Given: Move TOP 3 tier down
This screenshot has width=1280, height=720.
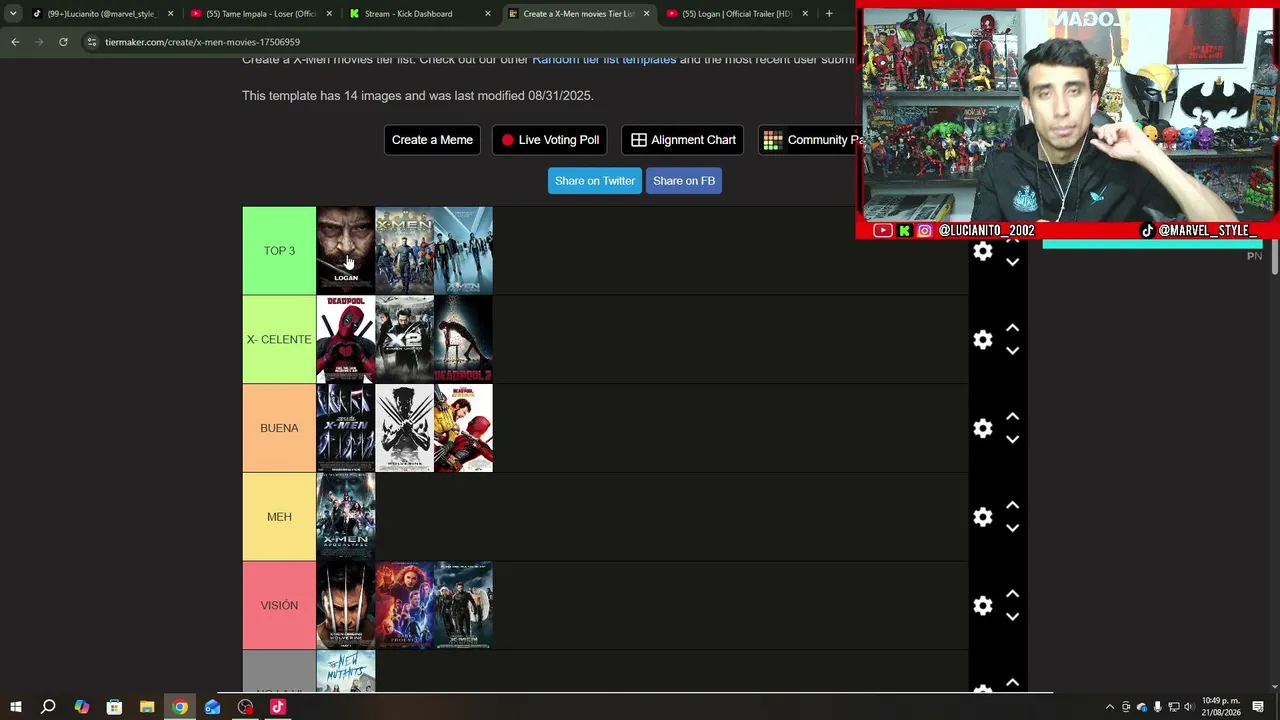Looking at the screenshot, I should 1012,262.
